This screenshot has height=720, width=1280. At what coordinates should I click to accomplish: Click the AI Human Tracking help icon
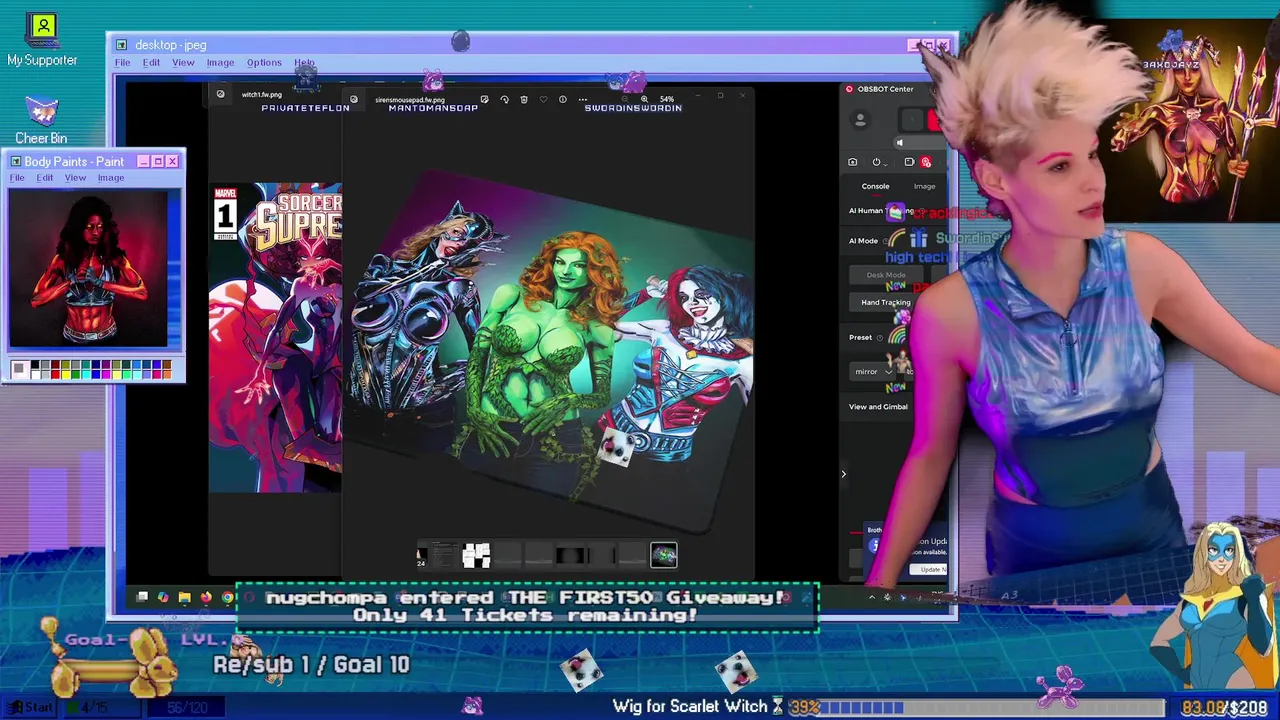tap(922, 211)
